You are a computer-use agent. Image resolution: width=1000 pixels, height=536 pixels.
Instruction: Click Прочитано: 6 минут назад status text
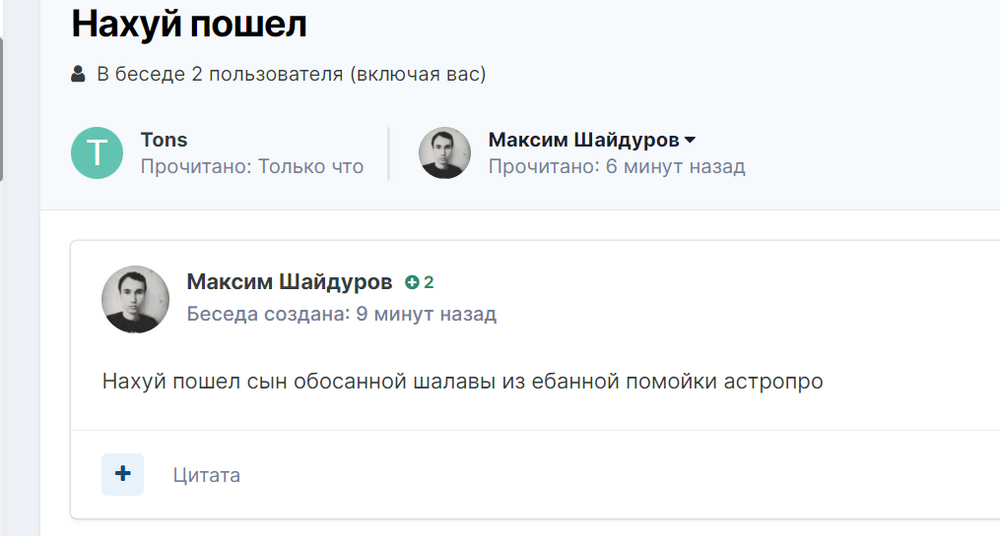pos(617,167)
